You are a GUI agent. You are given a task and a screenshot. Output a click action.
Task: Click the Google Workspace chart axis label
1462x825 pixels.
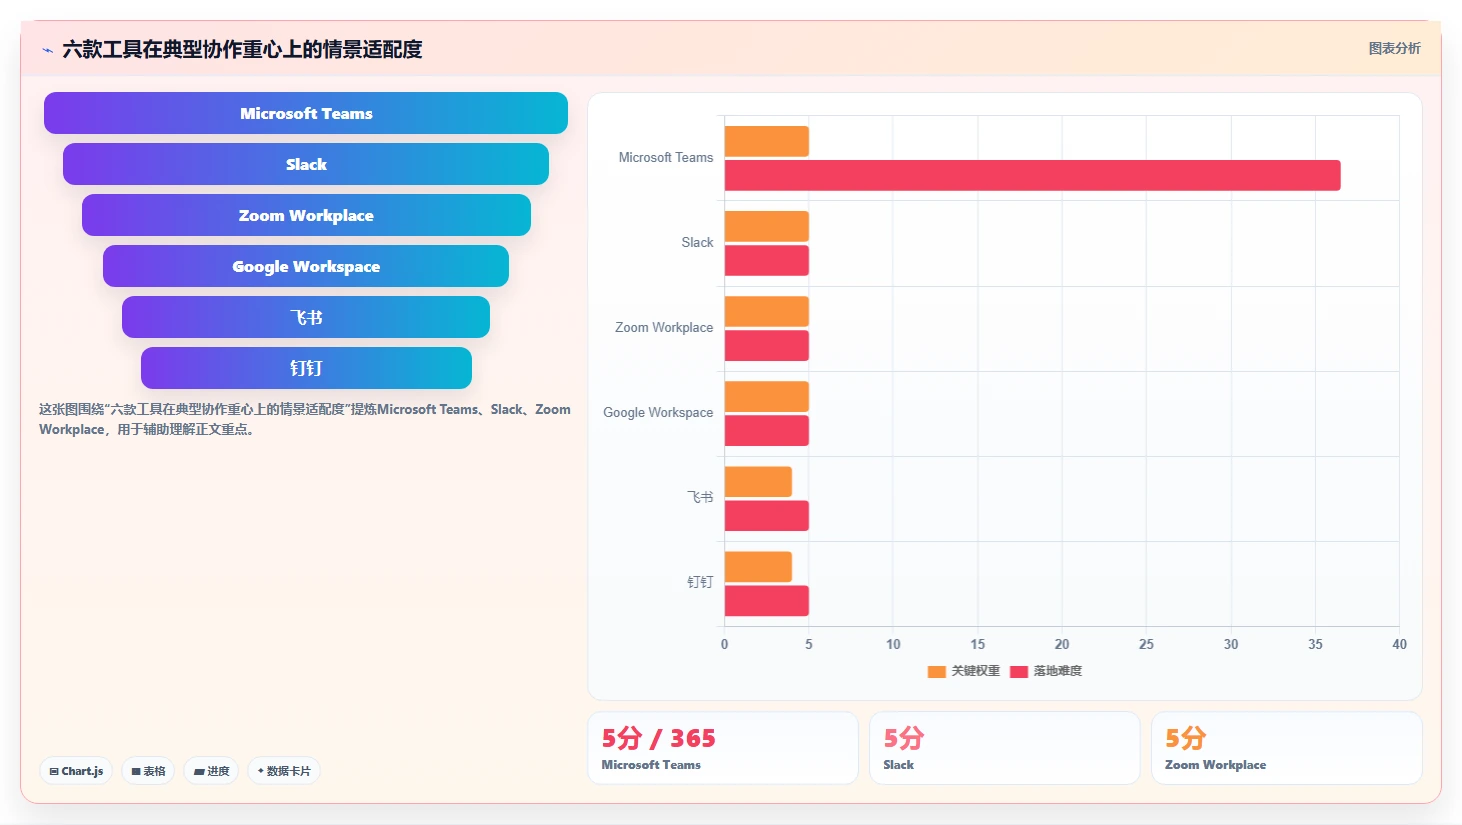658,412
